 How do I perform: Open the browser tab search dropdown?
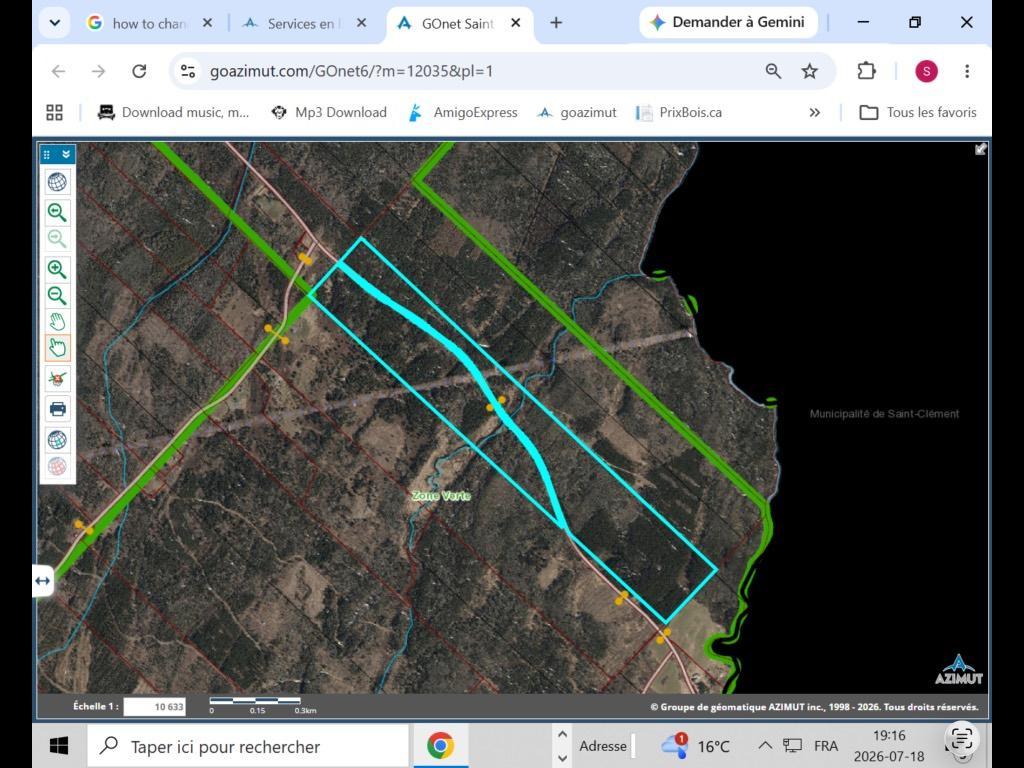click(x=55, y=23)
